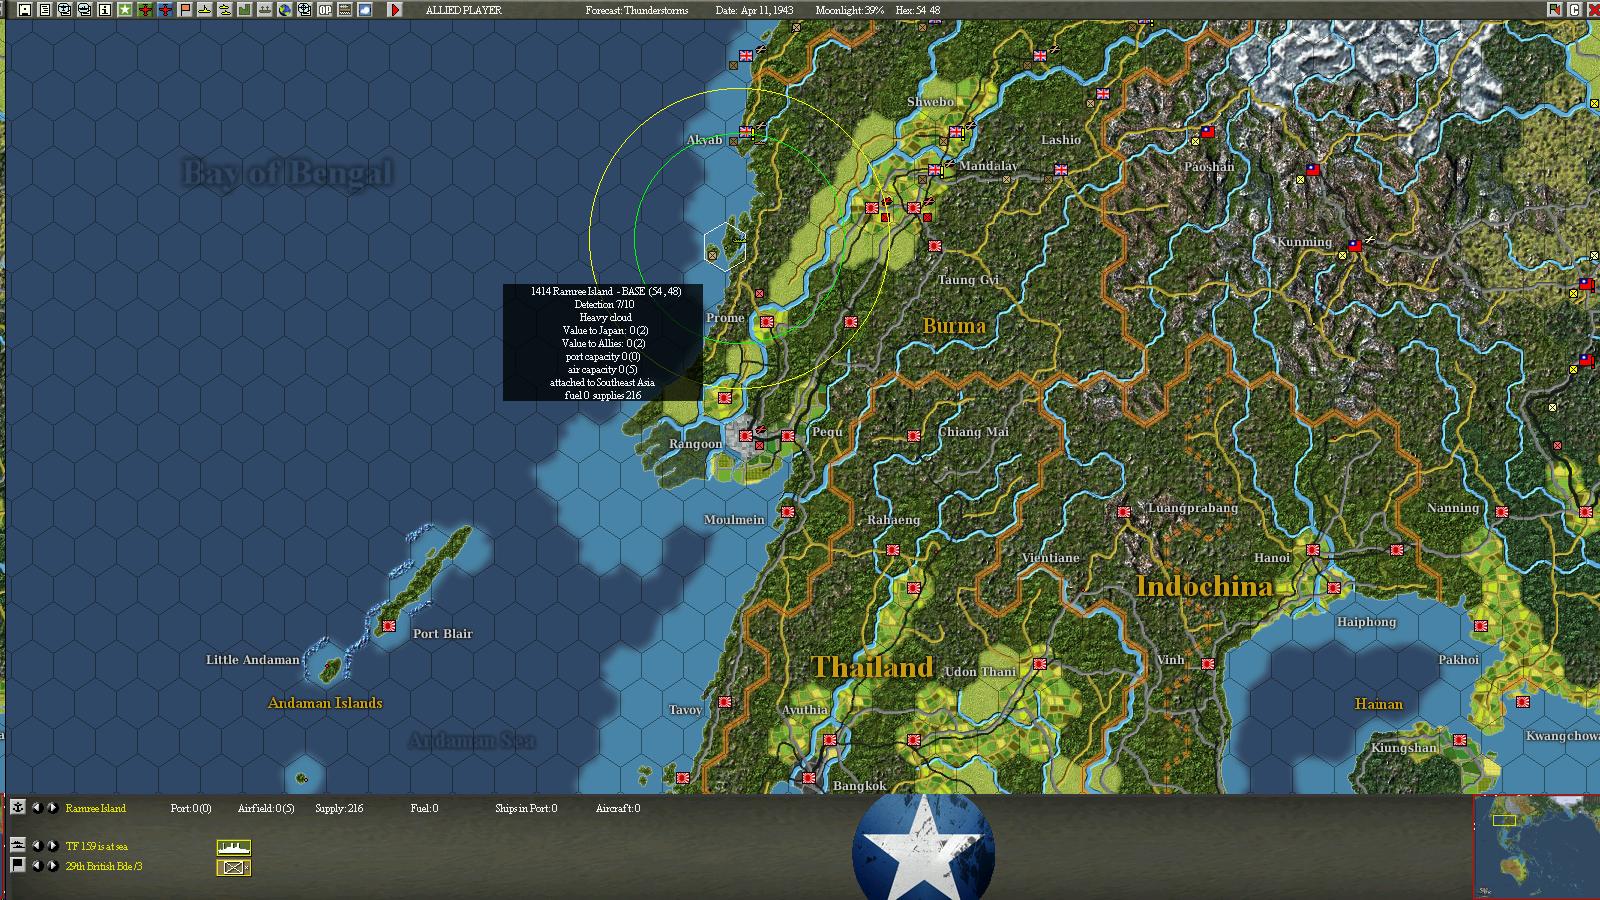
Task: Go to next task force after TF 159
Action: 53,846
